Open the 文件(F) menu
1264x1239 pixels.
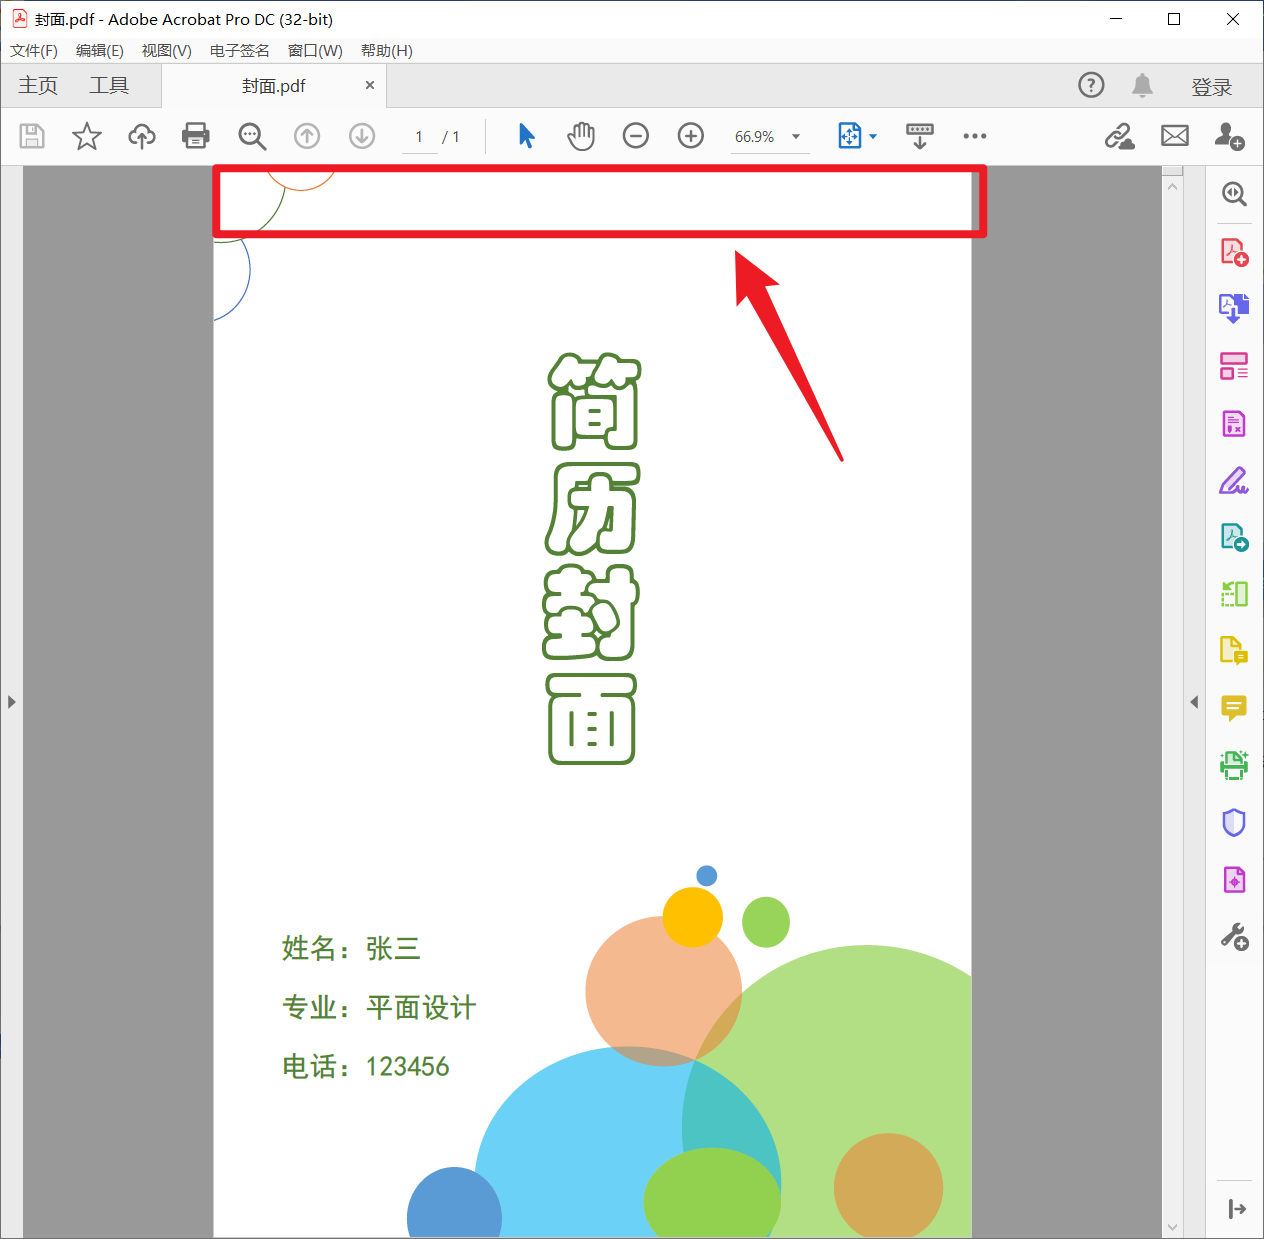click(x=34, y=51)
